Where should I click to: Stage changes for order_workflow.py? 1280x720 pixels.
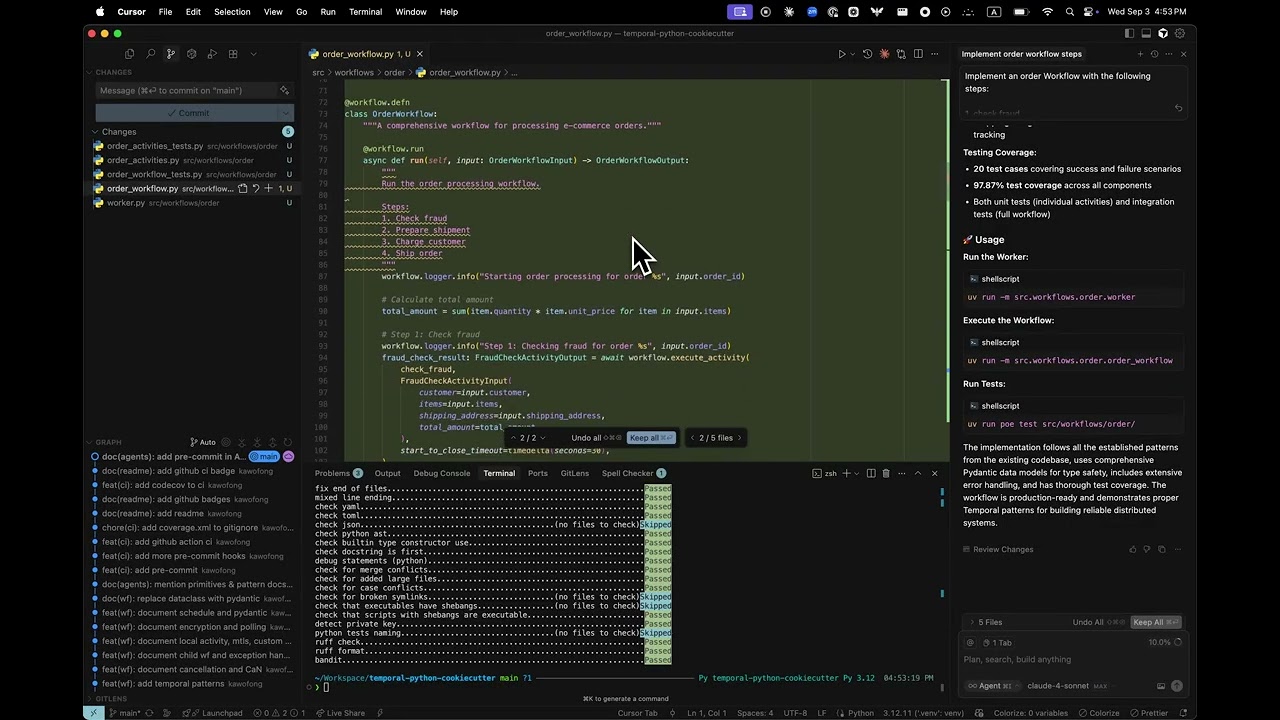point(267,188)
